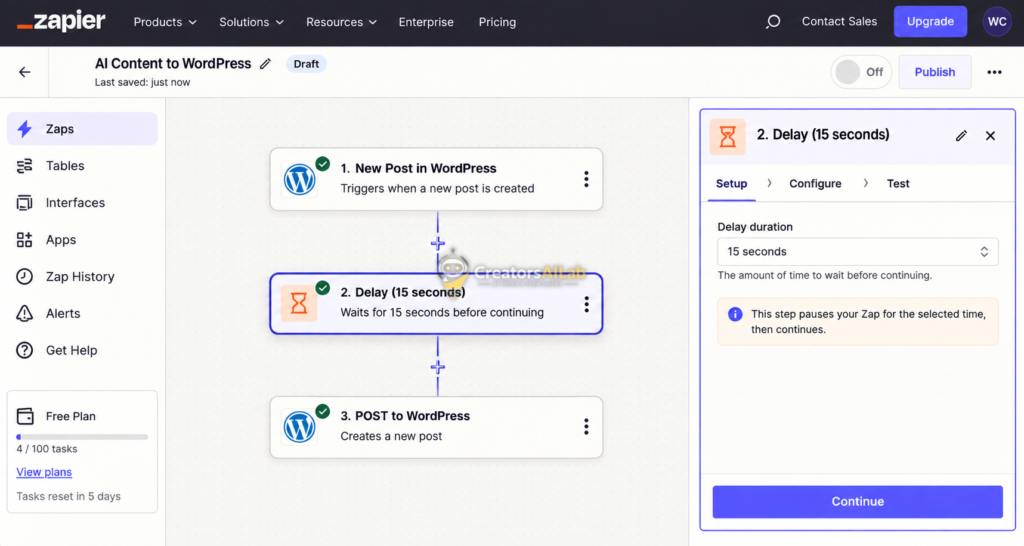Click the Get Help question mark icon

[x=25, y=350]
